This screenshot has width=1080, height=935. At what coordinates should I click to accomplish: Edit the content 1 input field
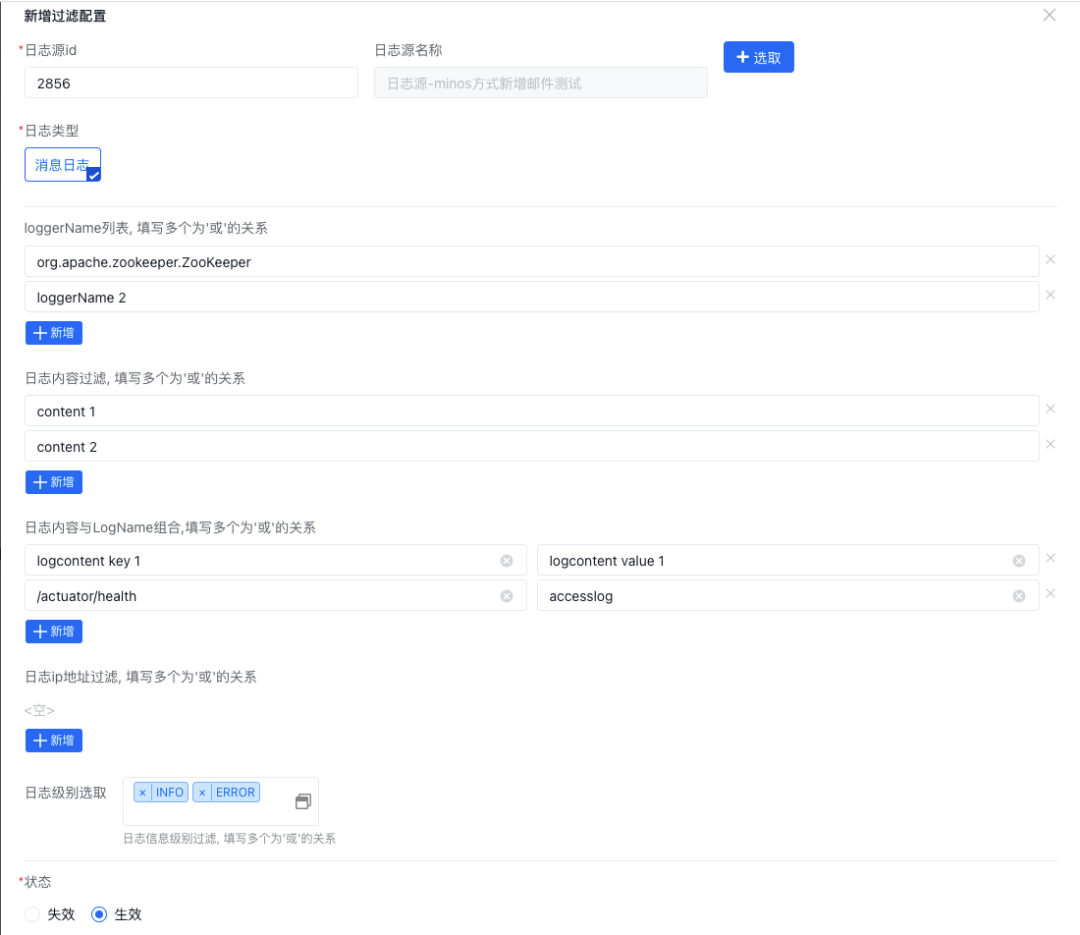pos(532,411)
